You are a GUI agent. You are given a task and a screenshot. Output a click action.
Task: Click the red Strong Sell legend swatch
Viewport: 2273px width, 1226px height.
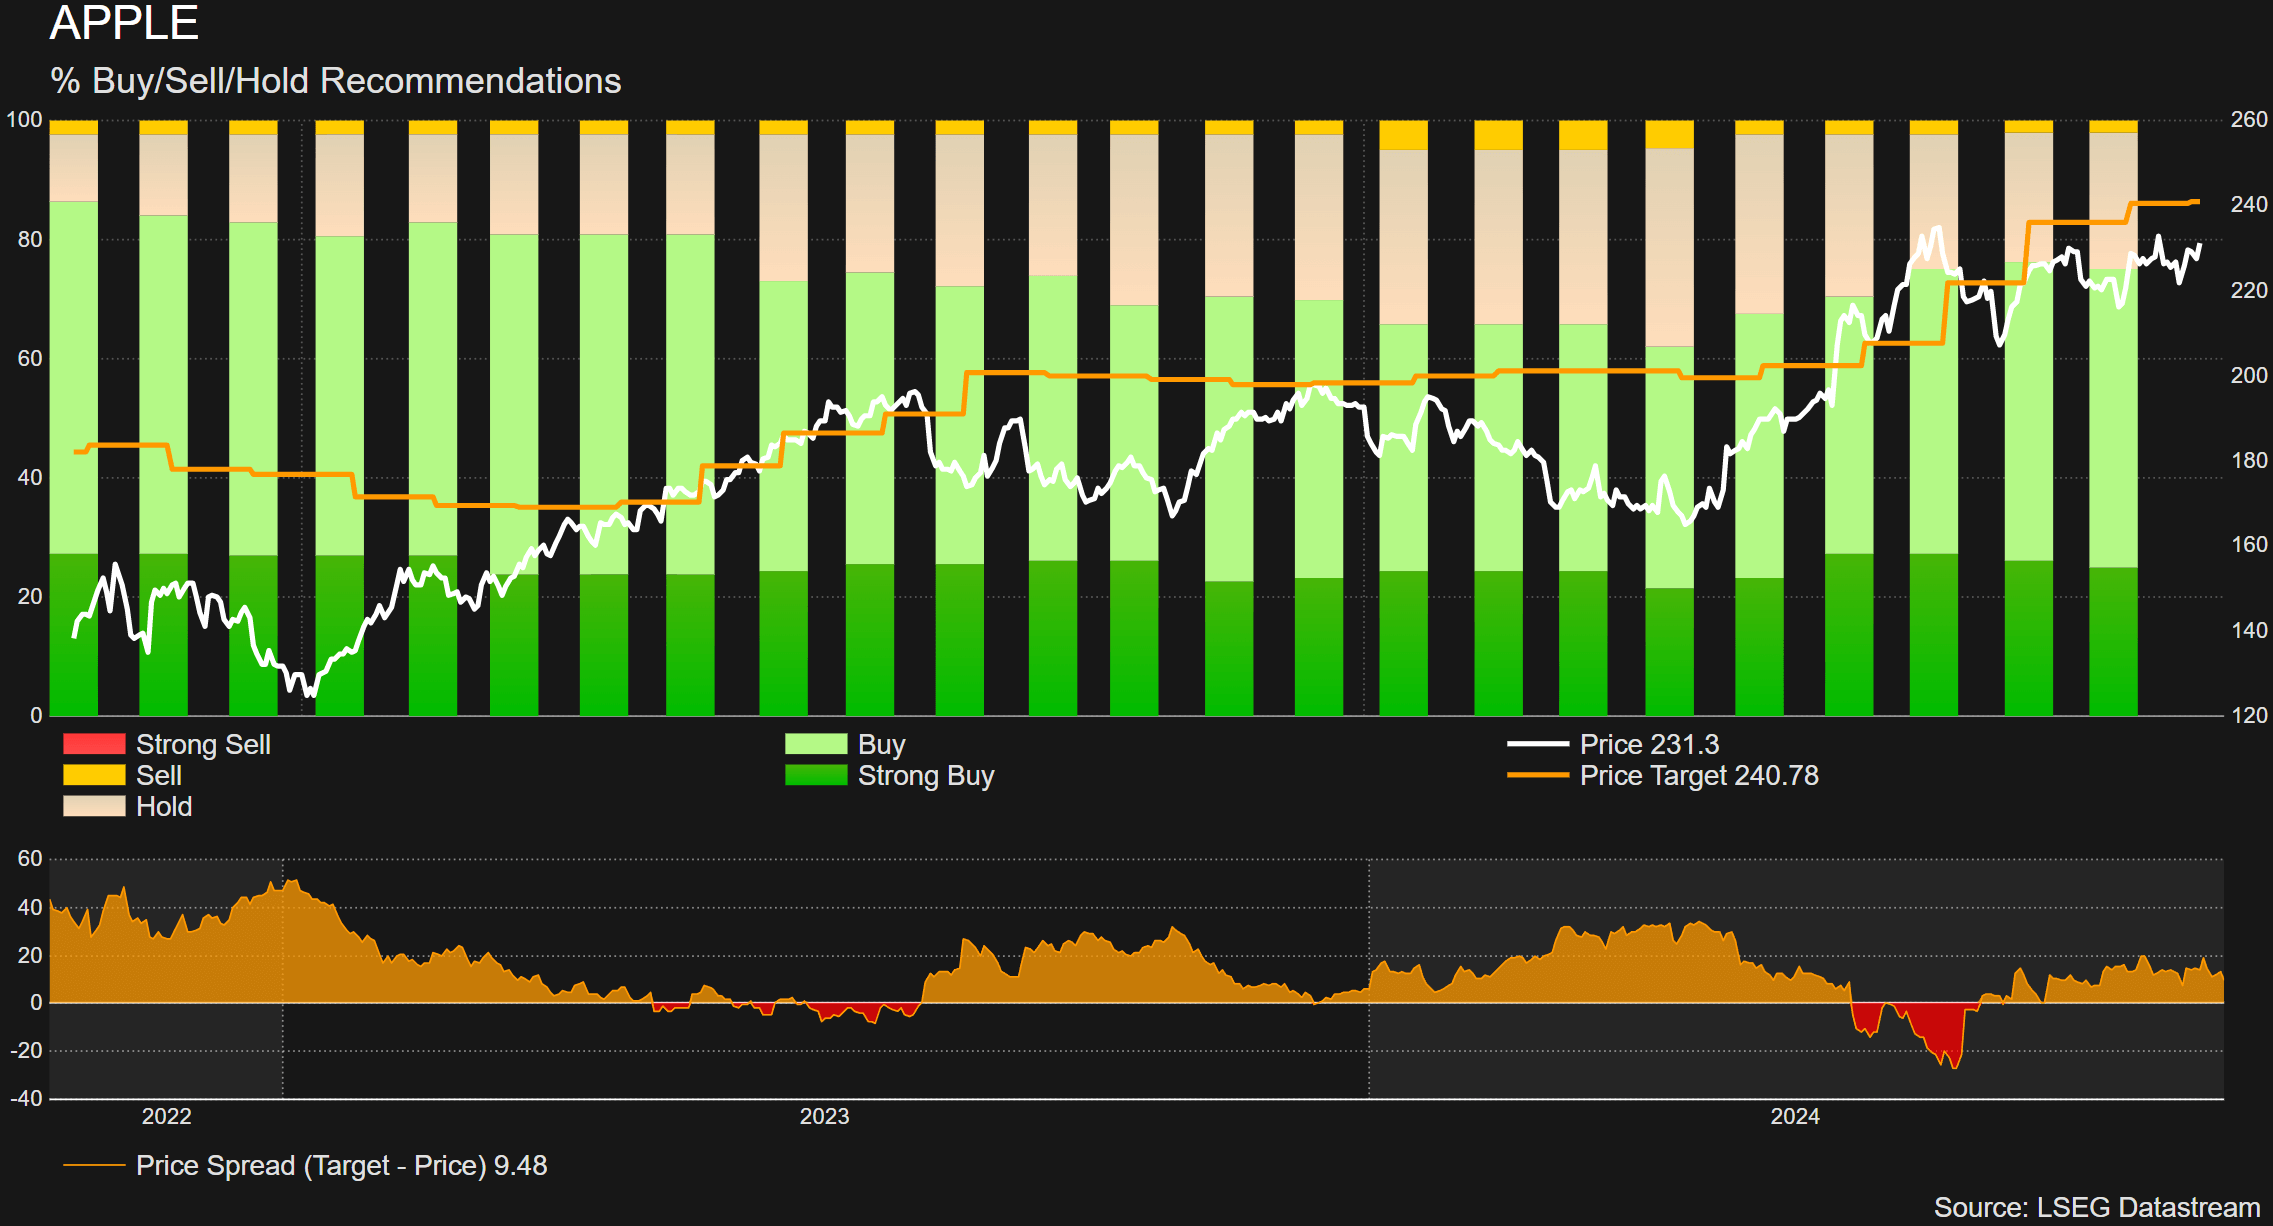click(94, 744)
